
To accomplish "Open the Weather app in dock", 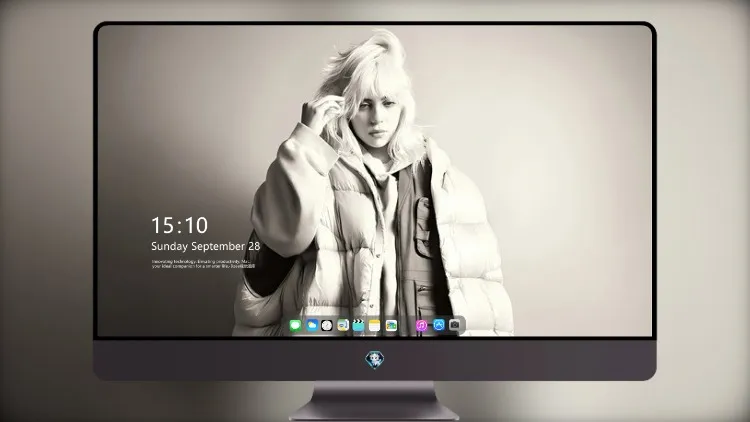I will pos(312,325).
